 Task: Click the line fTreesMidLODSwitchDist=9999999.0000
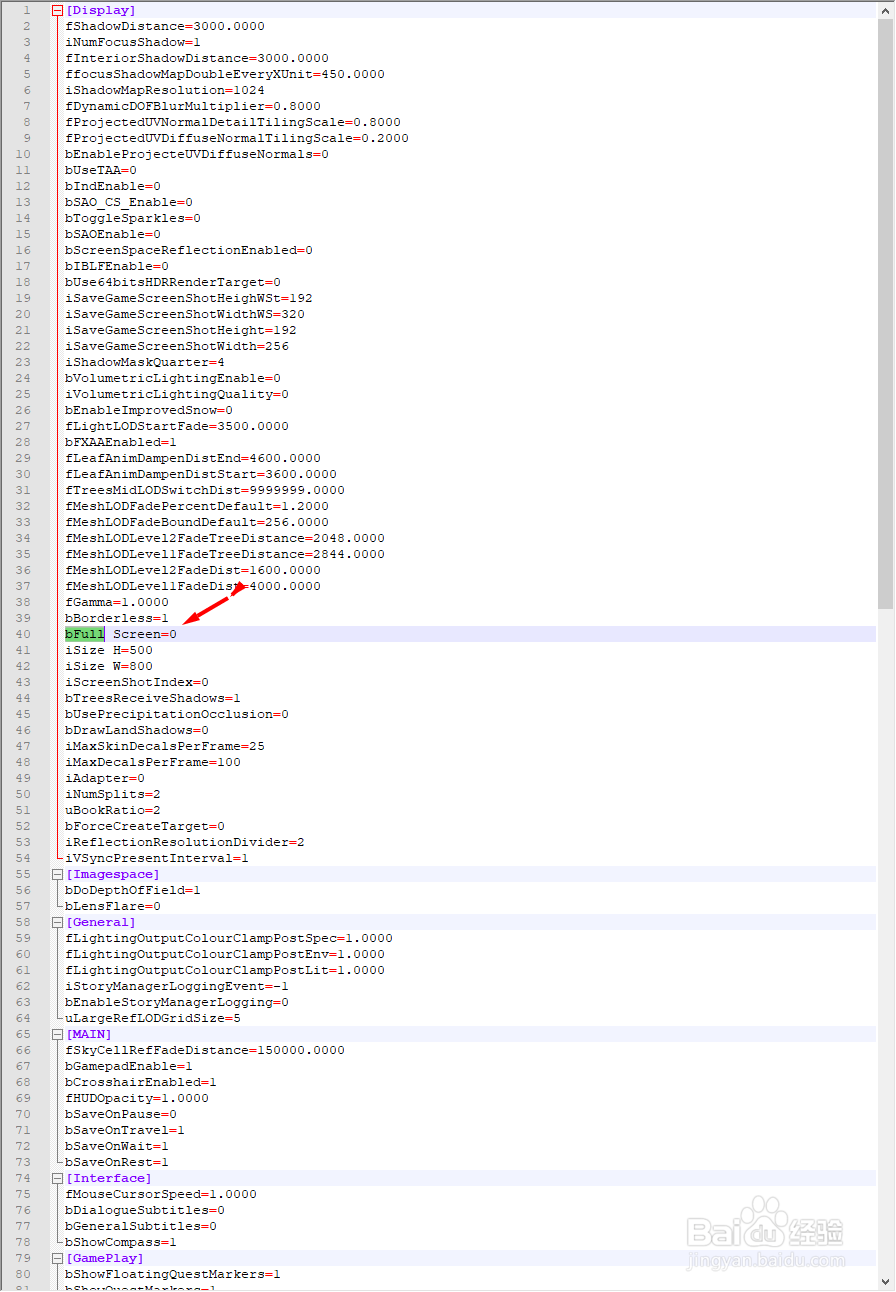(x=205, y=490)
